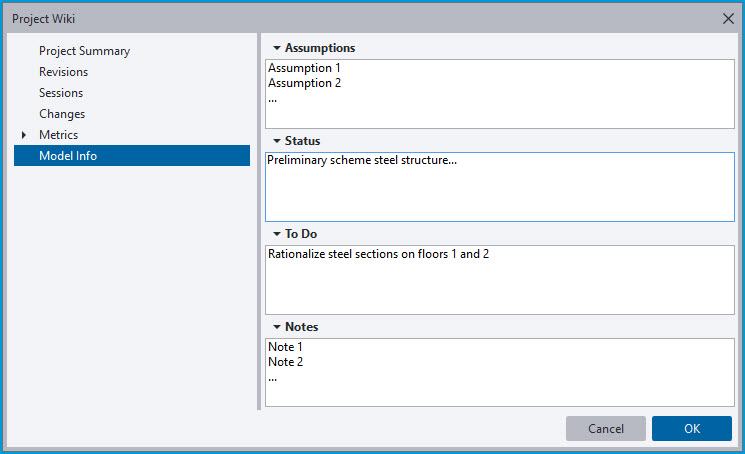Image resolution: width=745 pixels, height=454 pixels.
Task: Click the 'Assumption 2' text line
Action: pos(305,83)
